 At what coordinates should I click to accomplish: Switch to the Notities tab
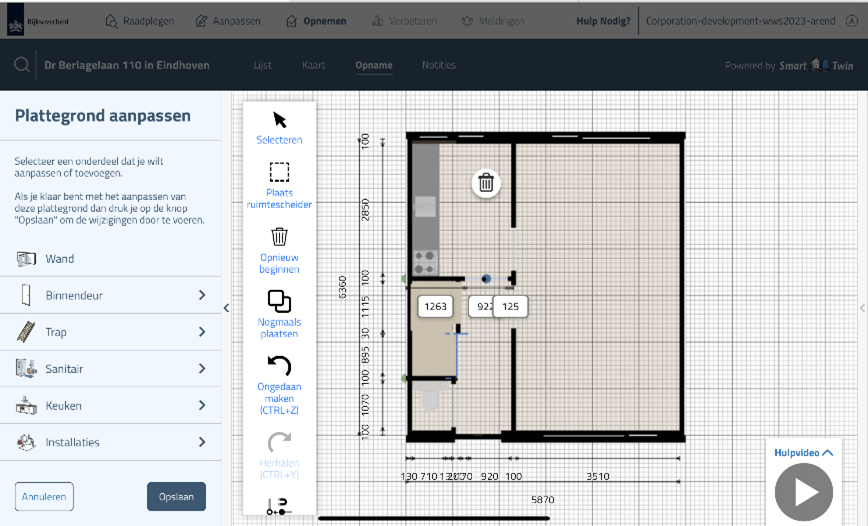pos(438,65)
